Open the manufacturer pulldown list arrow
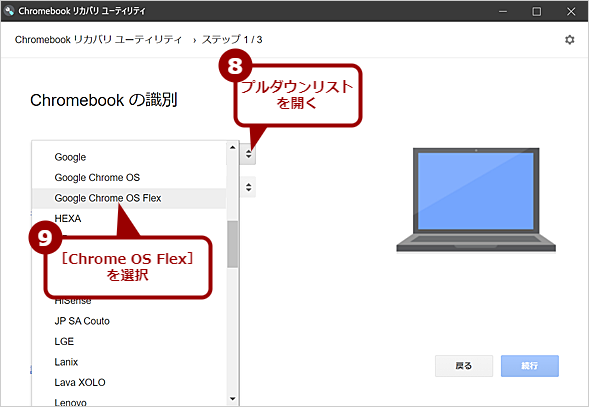Image resolution: width=589 pixels, height=407 pixels. tap(248, 154)
